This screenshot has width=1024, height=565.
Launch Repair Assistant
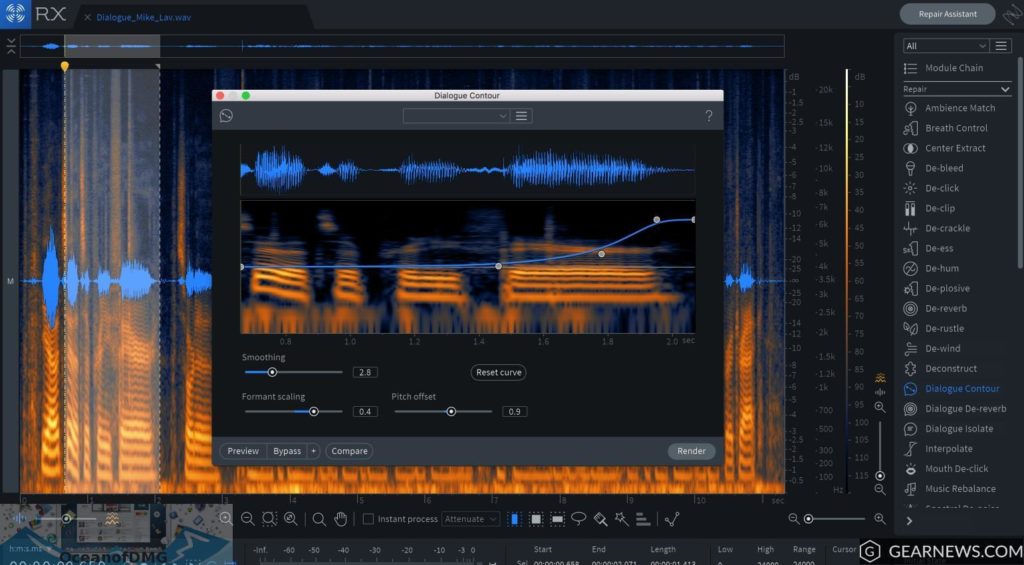(948, 14)
